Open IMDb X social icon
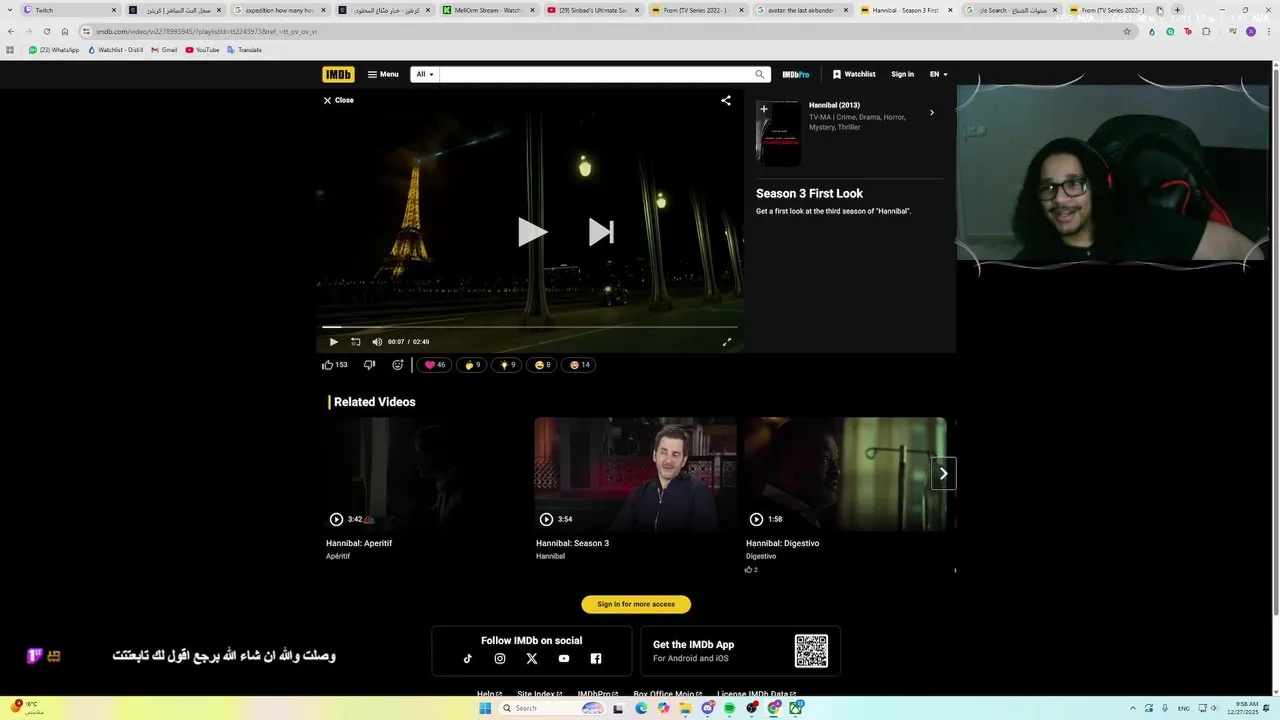The image size is (1280, 720). coord(532,659)
